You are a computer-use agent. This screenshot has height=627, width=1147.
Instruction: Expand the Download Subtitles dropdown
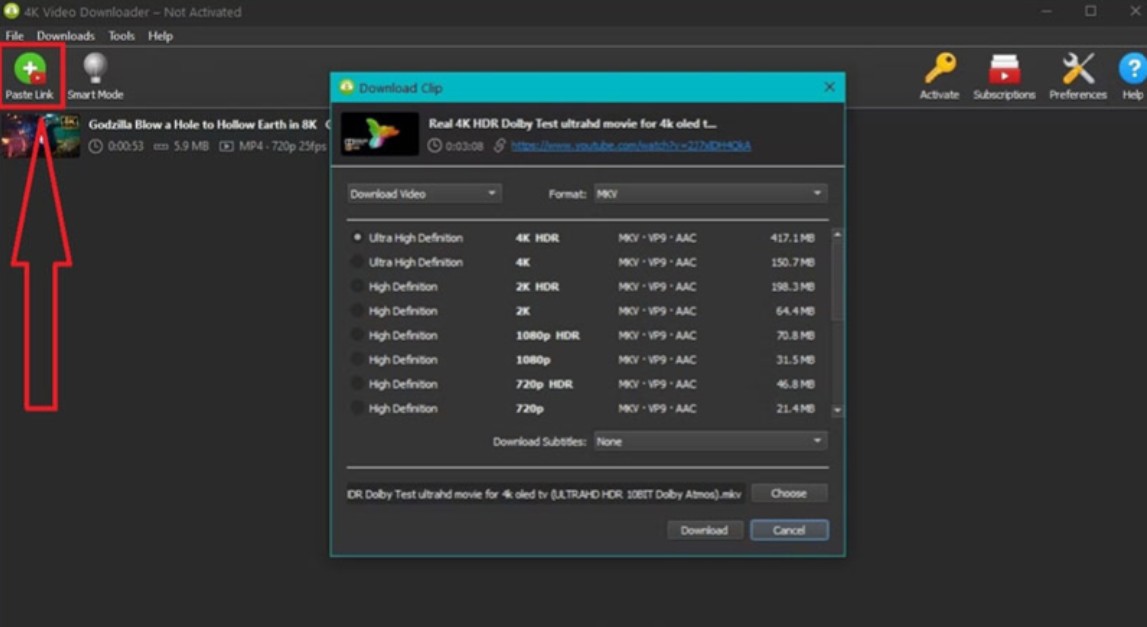(x=709, y=441)
